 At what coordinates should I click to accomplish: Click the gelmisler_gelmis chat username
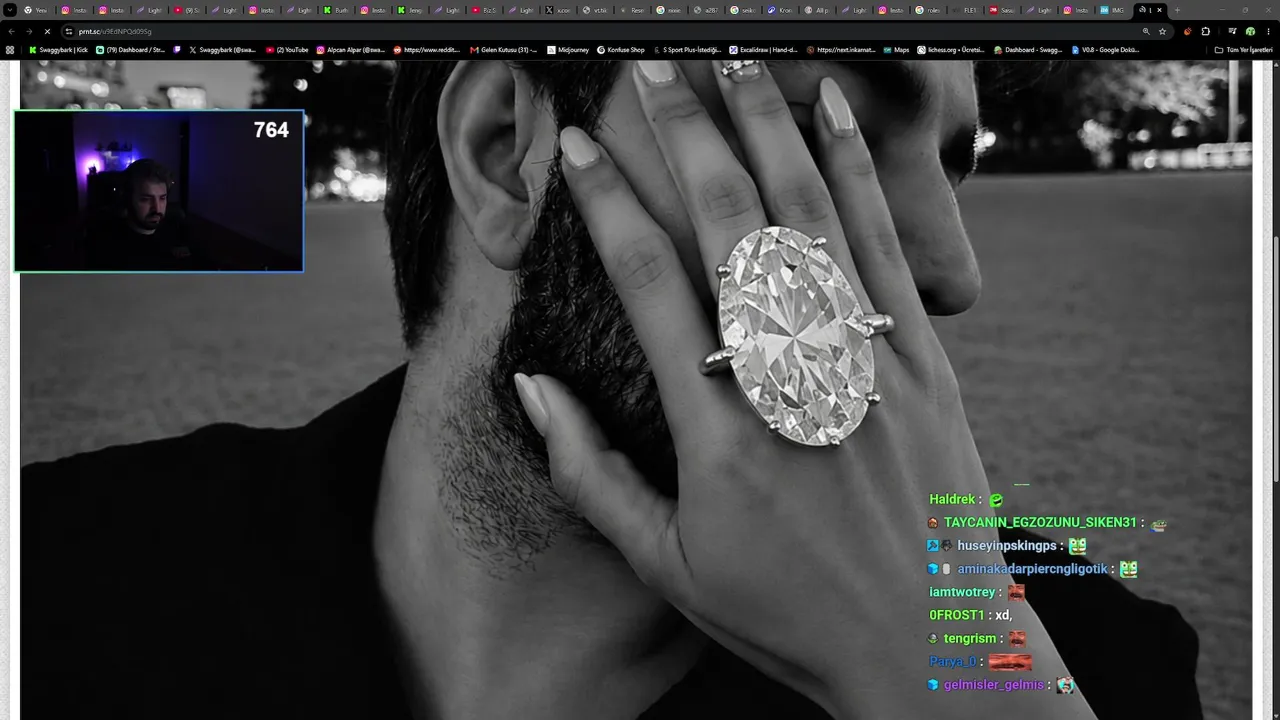993,685
